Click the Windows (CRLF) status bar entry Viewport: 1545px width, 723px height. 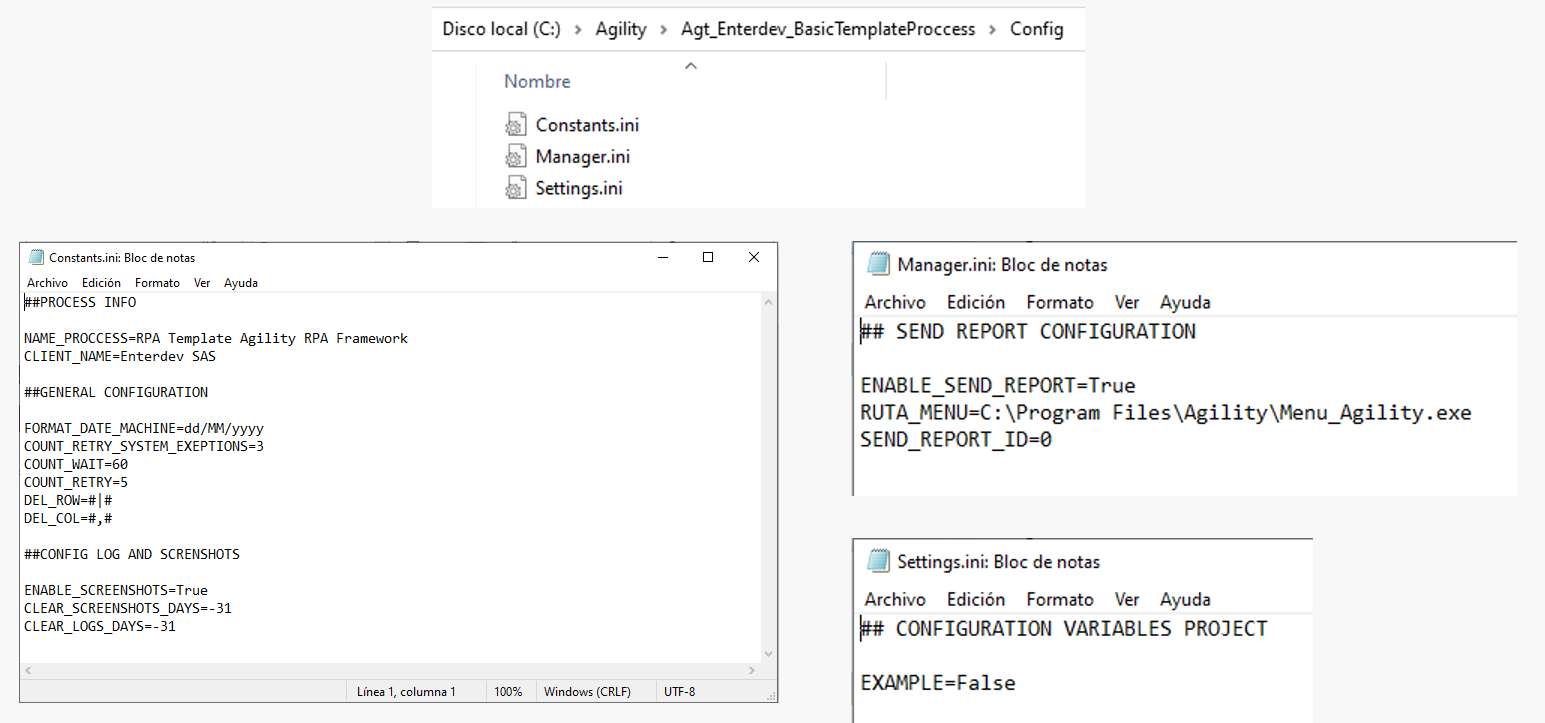coord(587,691)
